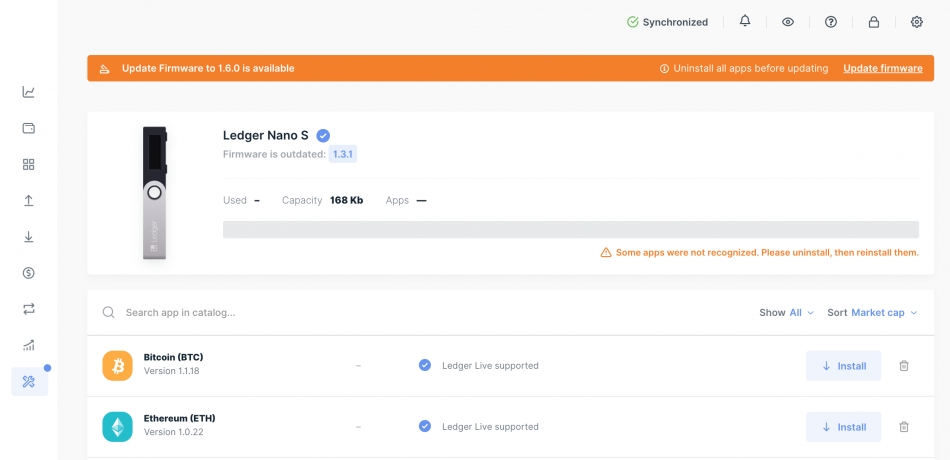The image size is (950, 460).
Task: Open settings gear icon
Action: 917,22
